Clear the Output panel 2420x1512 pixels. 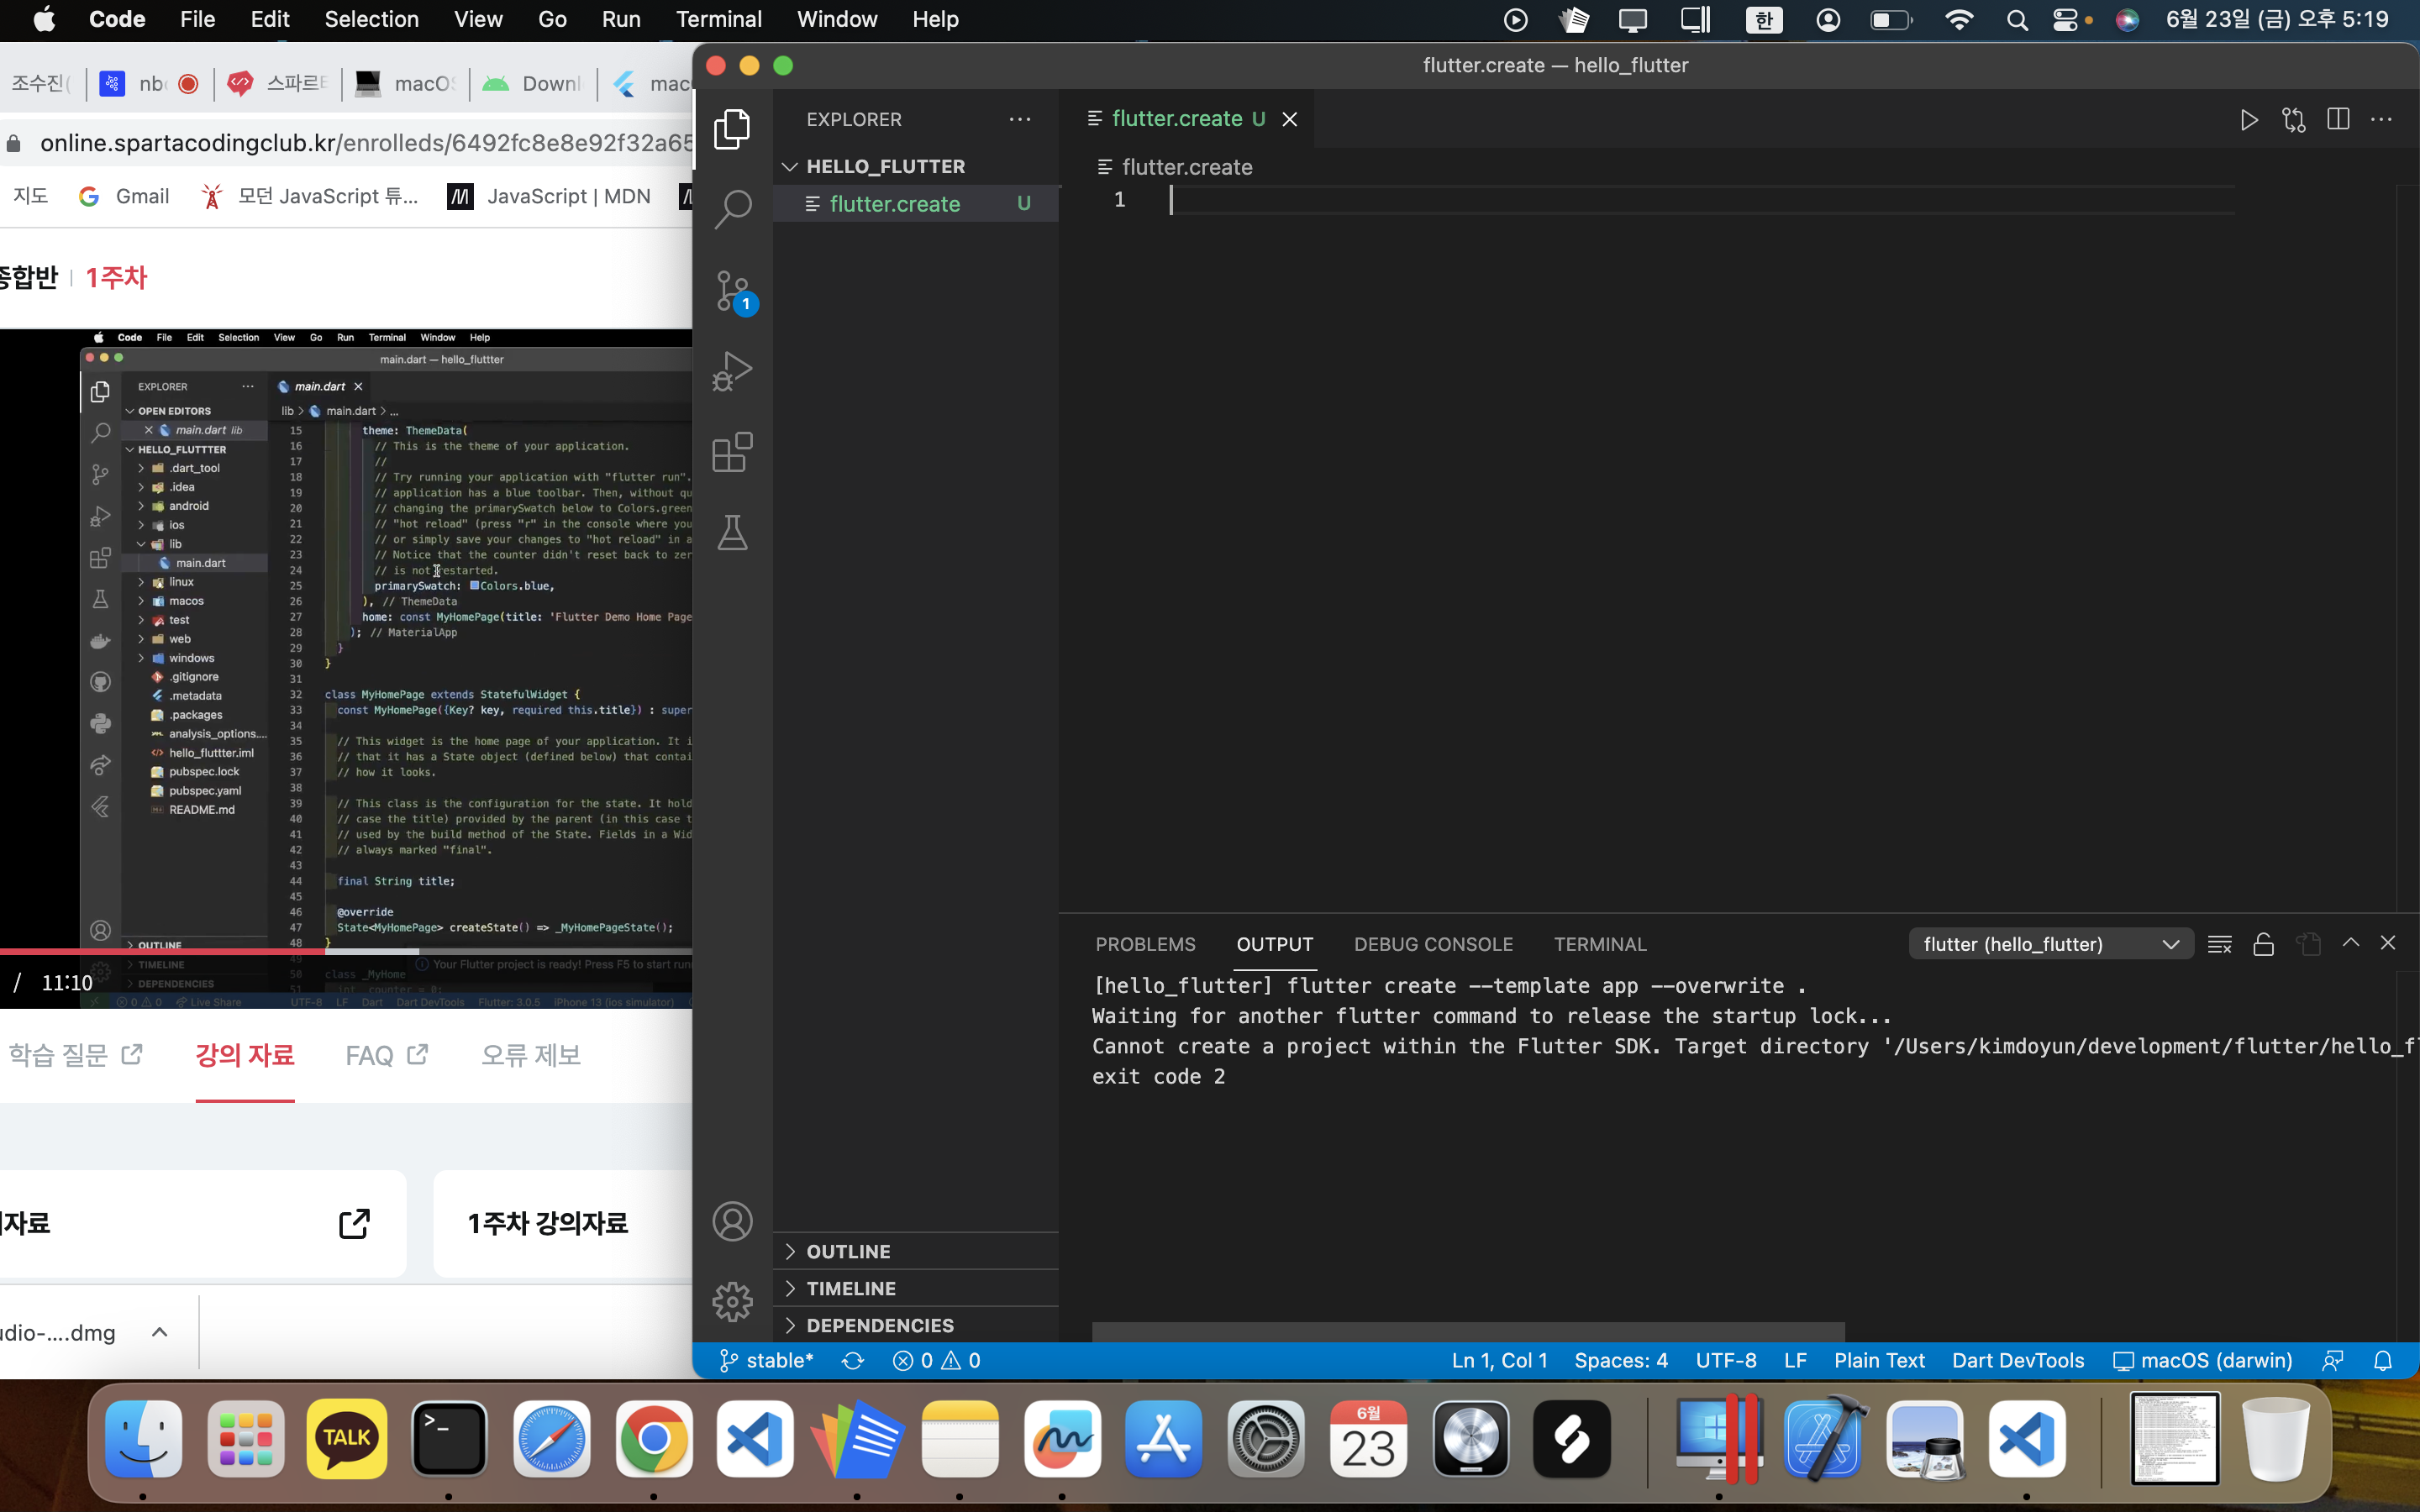click(2220, 944)
